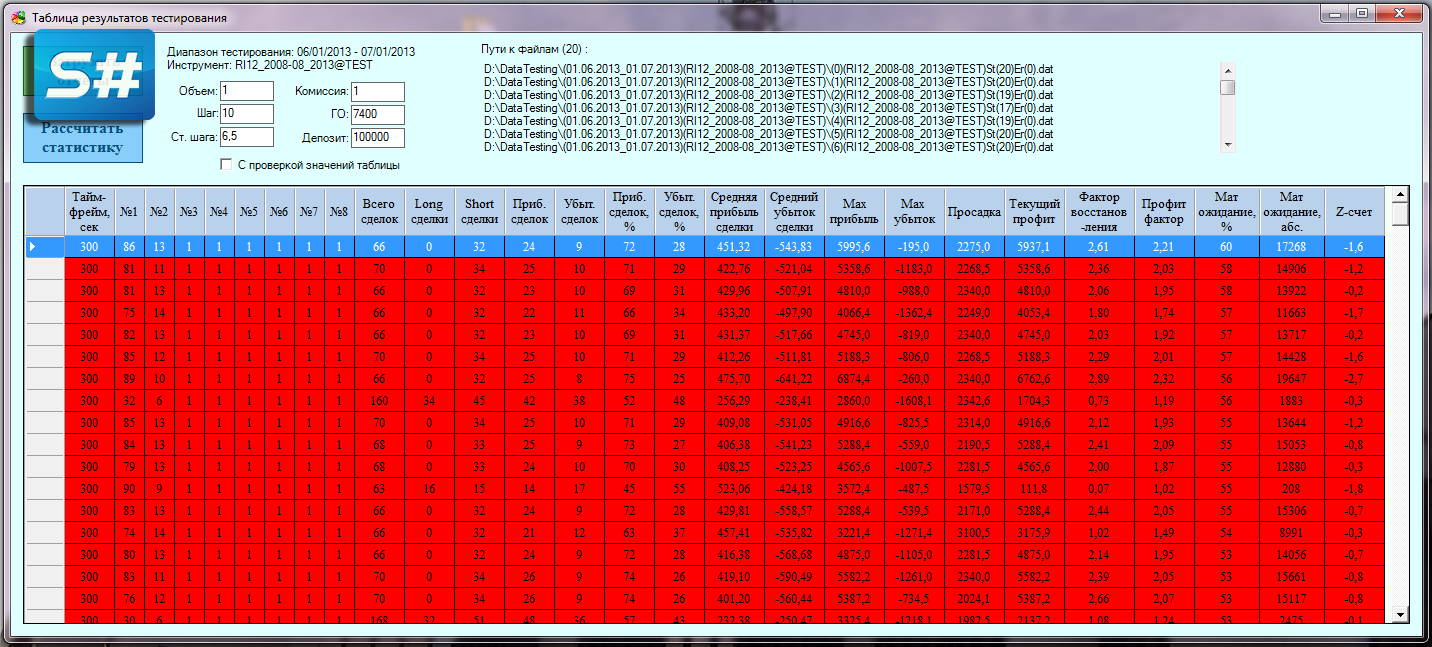Sort by the 'Профит фактор' column header

point(1164,211)
